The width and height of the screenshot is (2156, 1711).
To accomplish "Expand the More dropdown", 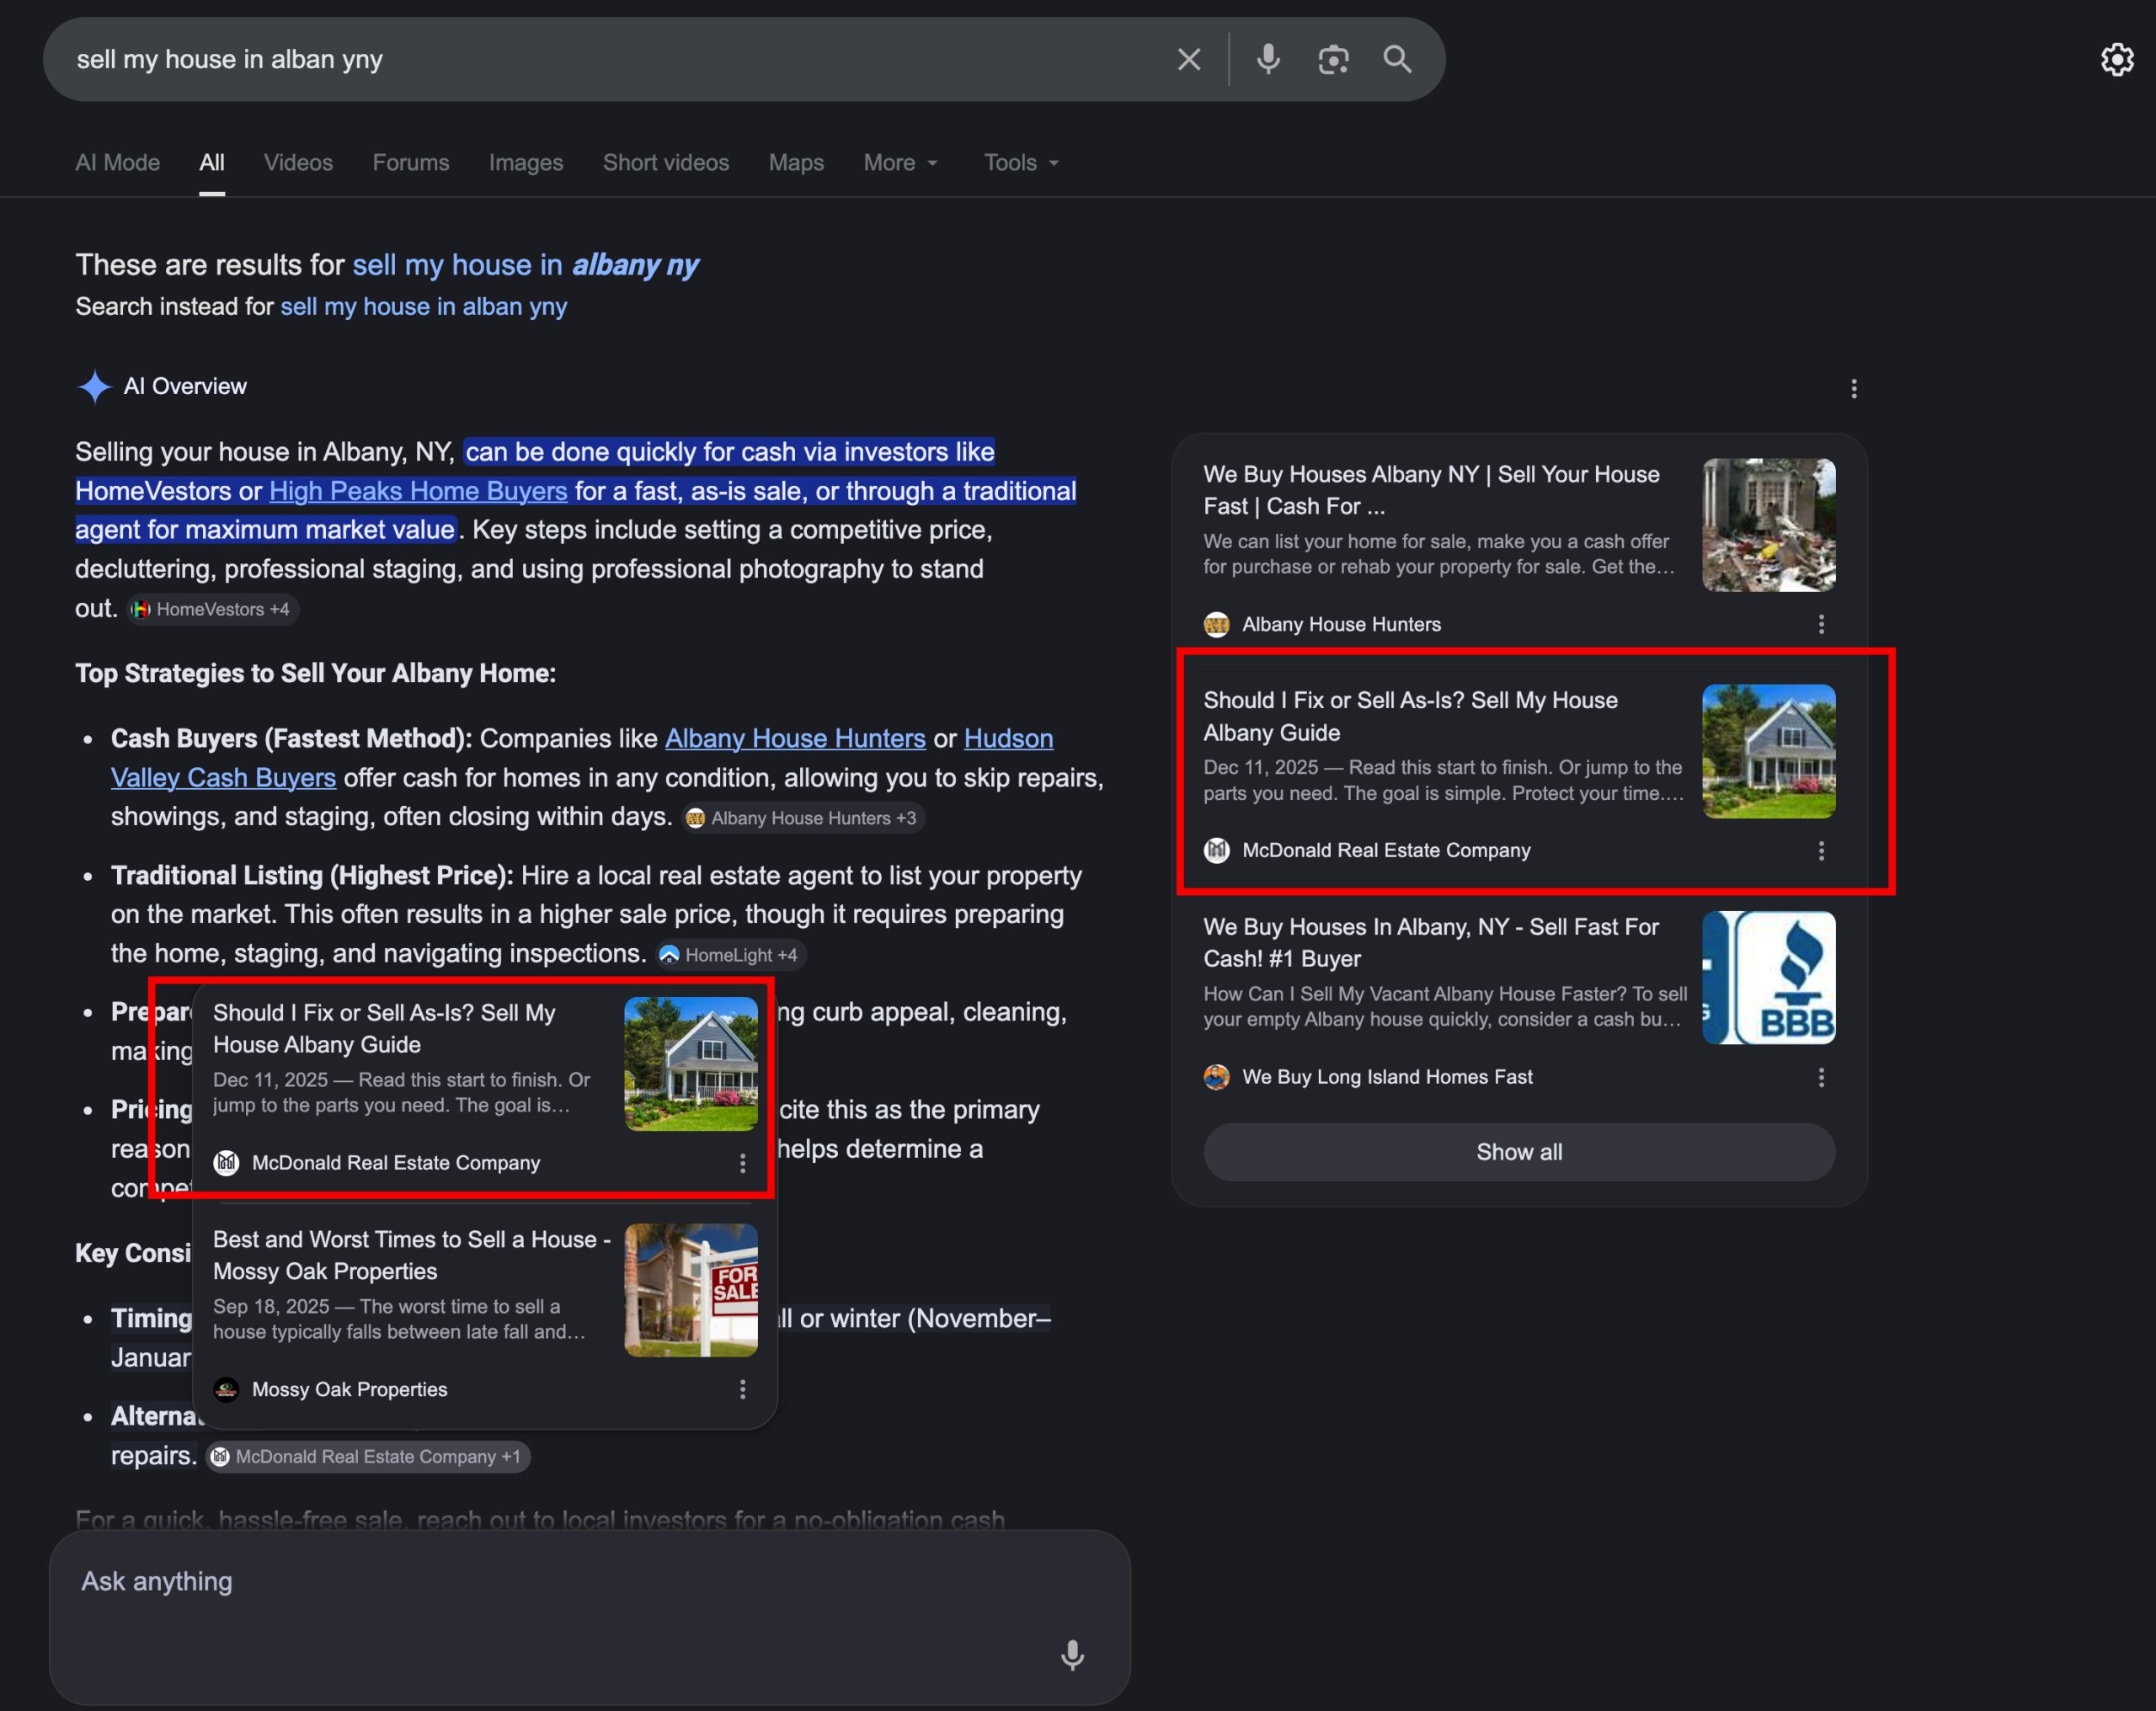I will 901,163.
